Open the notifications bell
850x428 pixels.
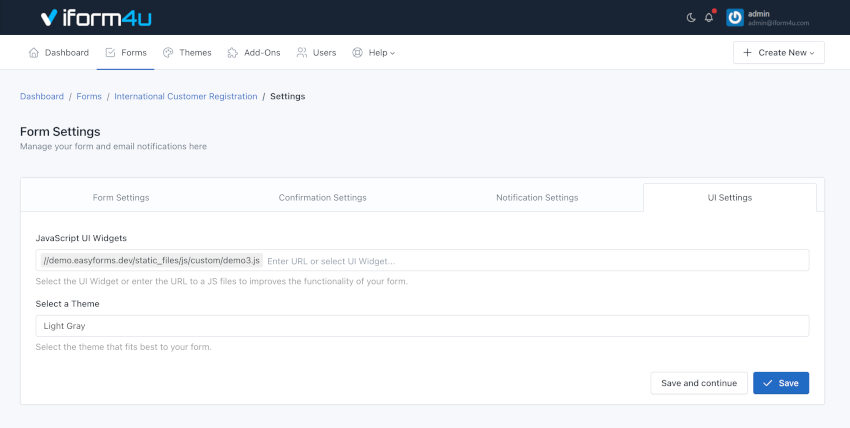709,18
